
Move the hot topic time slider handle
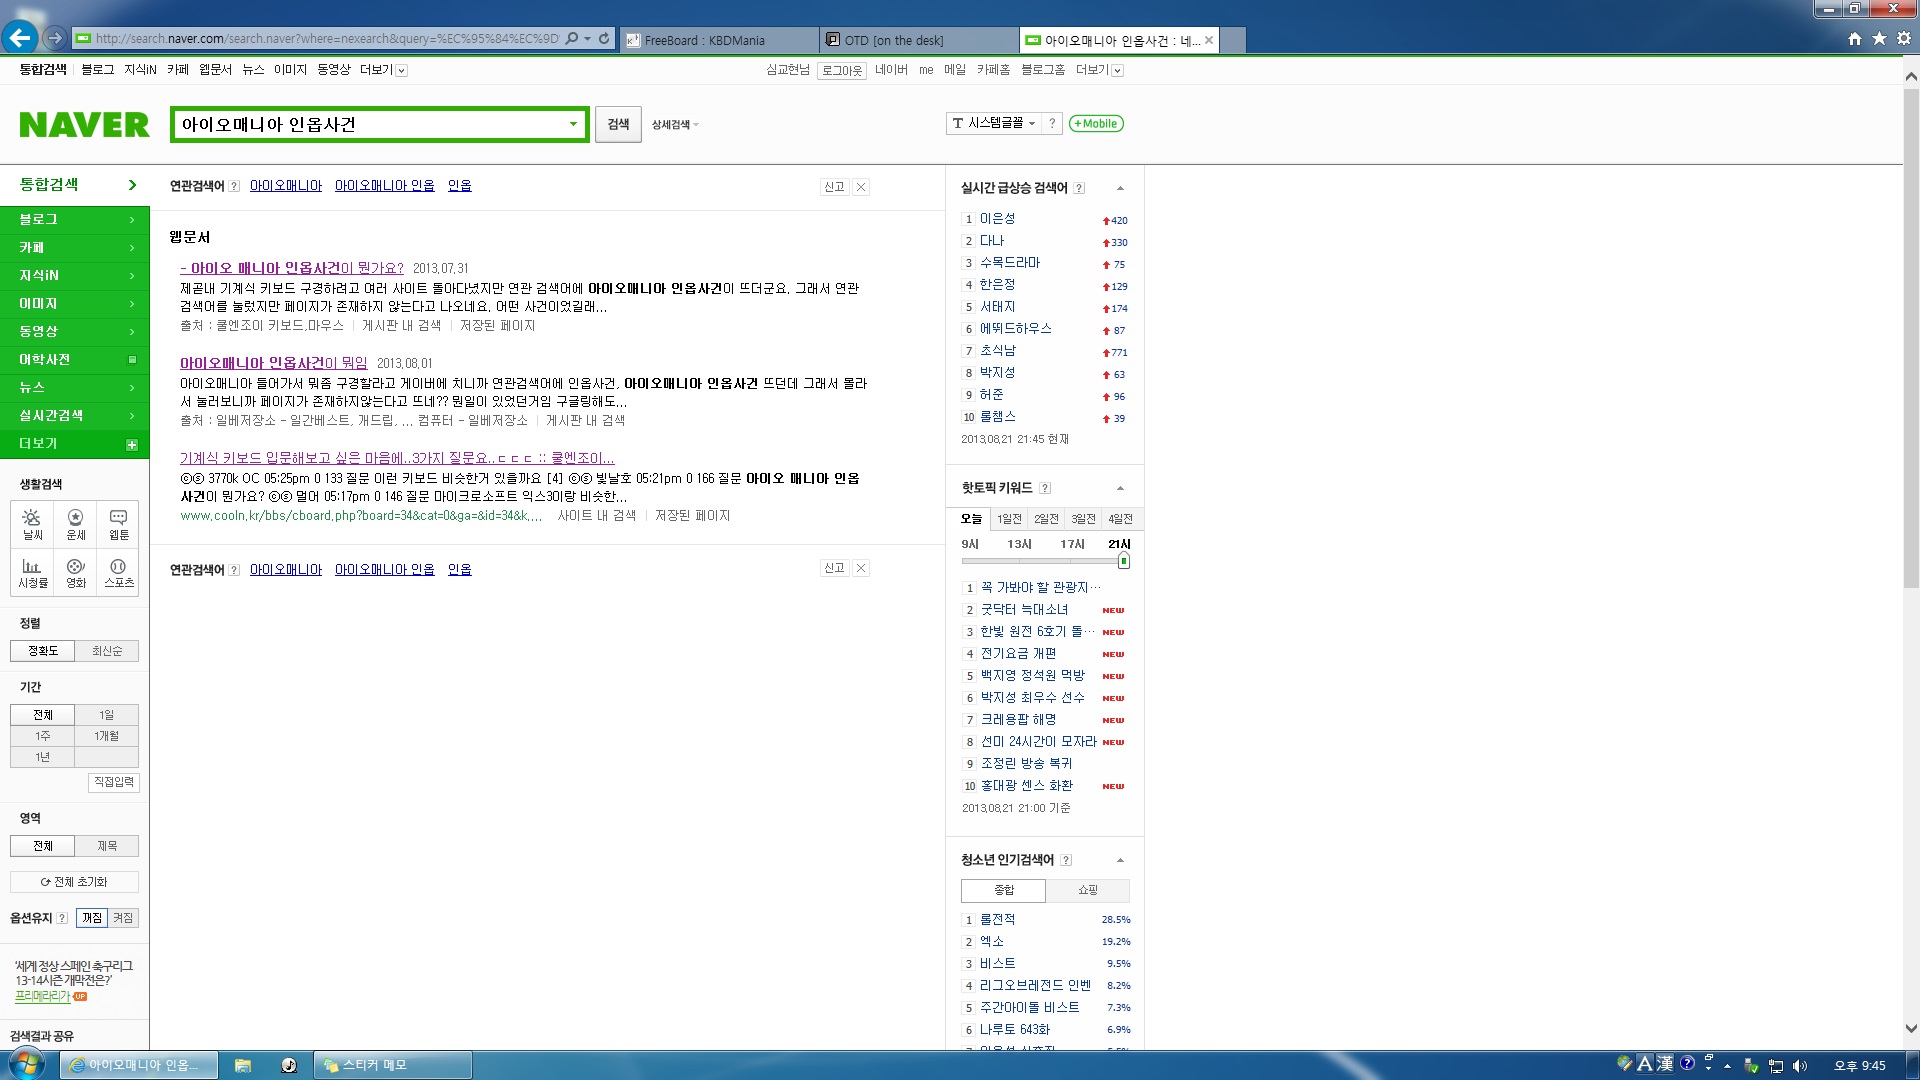point(1124,561)
